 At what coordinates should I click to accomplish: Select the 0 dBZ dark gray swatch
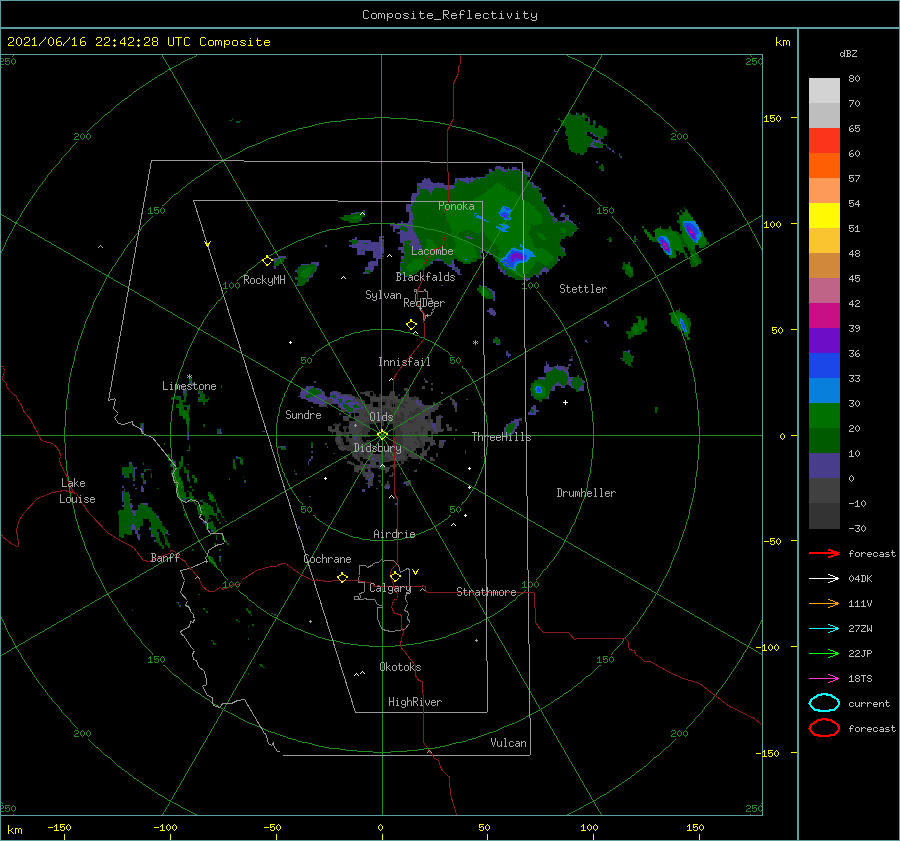pyautogui.click(x=824, y=490)
